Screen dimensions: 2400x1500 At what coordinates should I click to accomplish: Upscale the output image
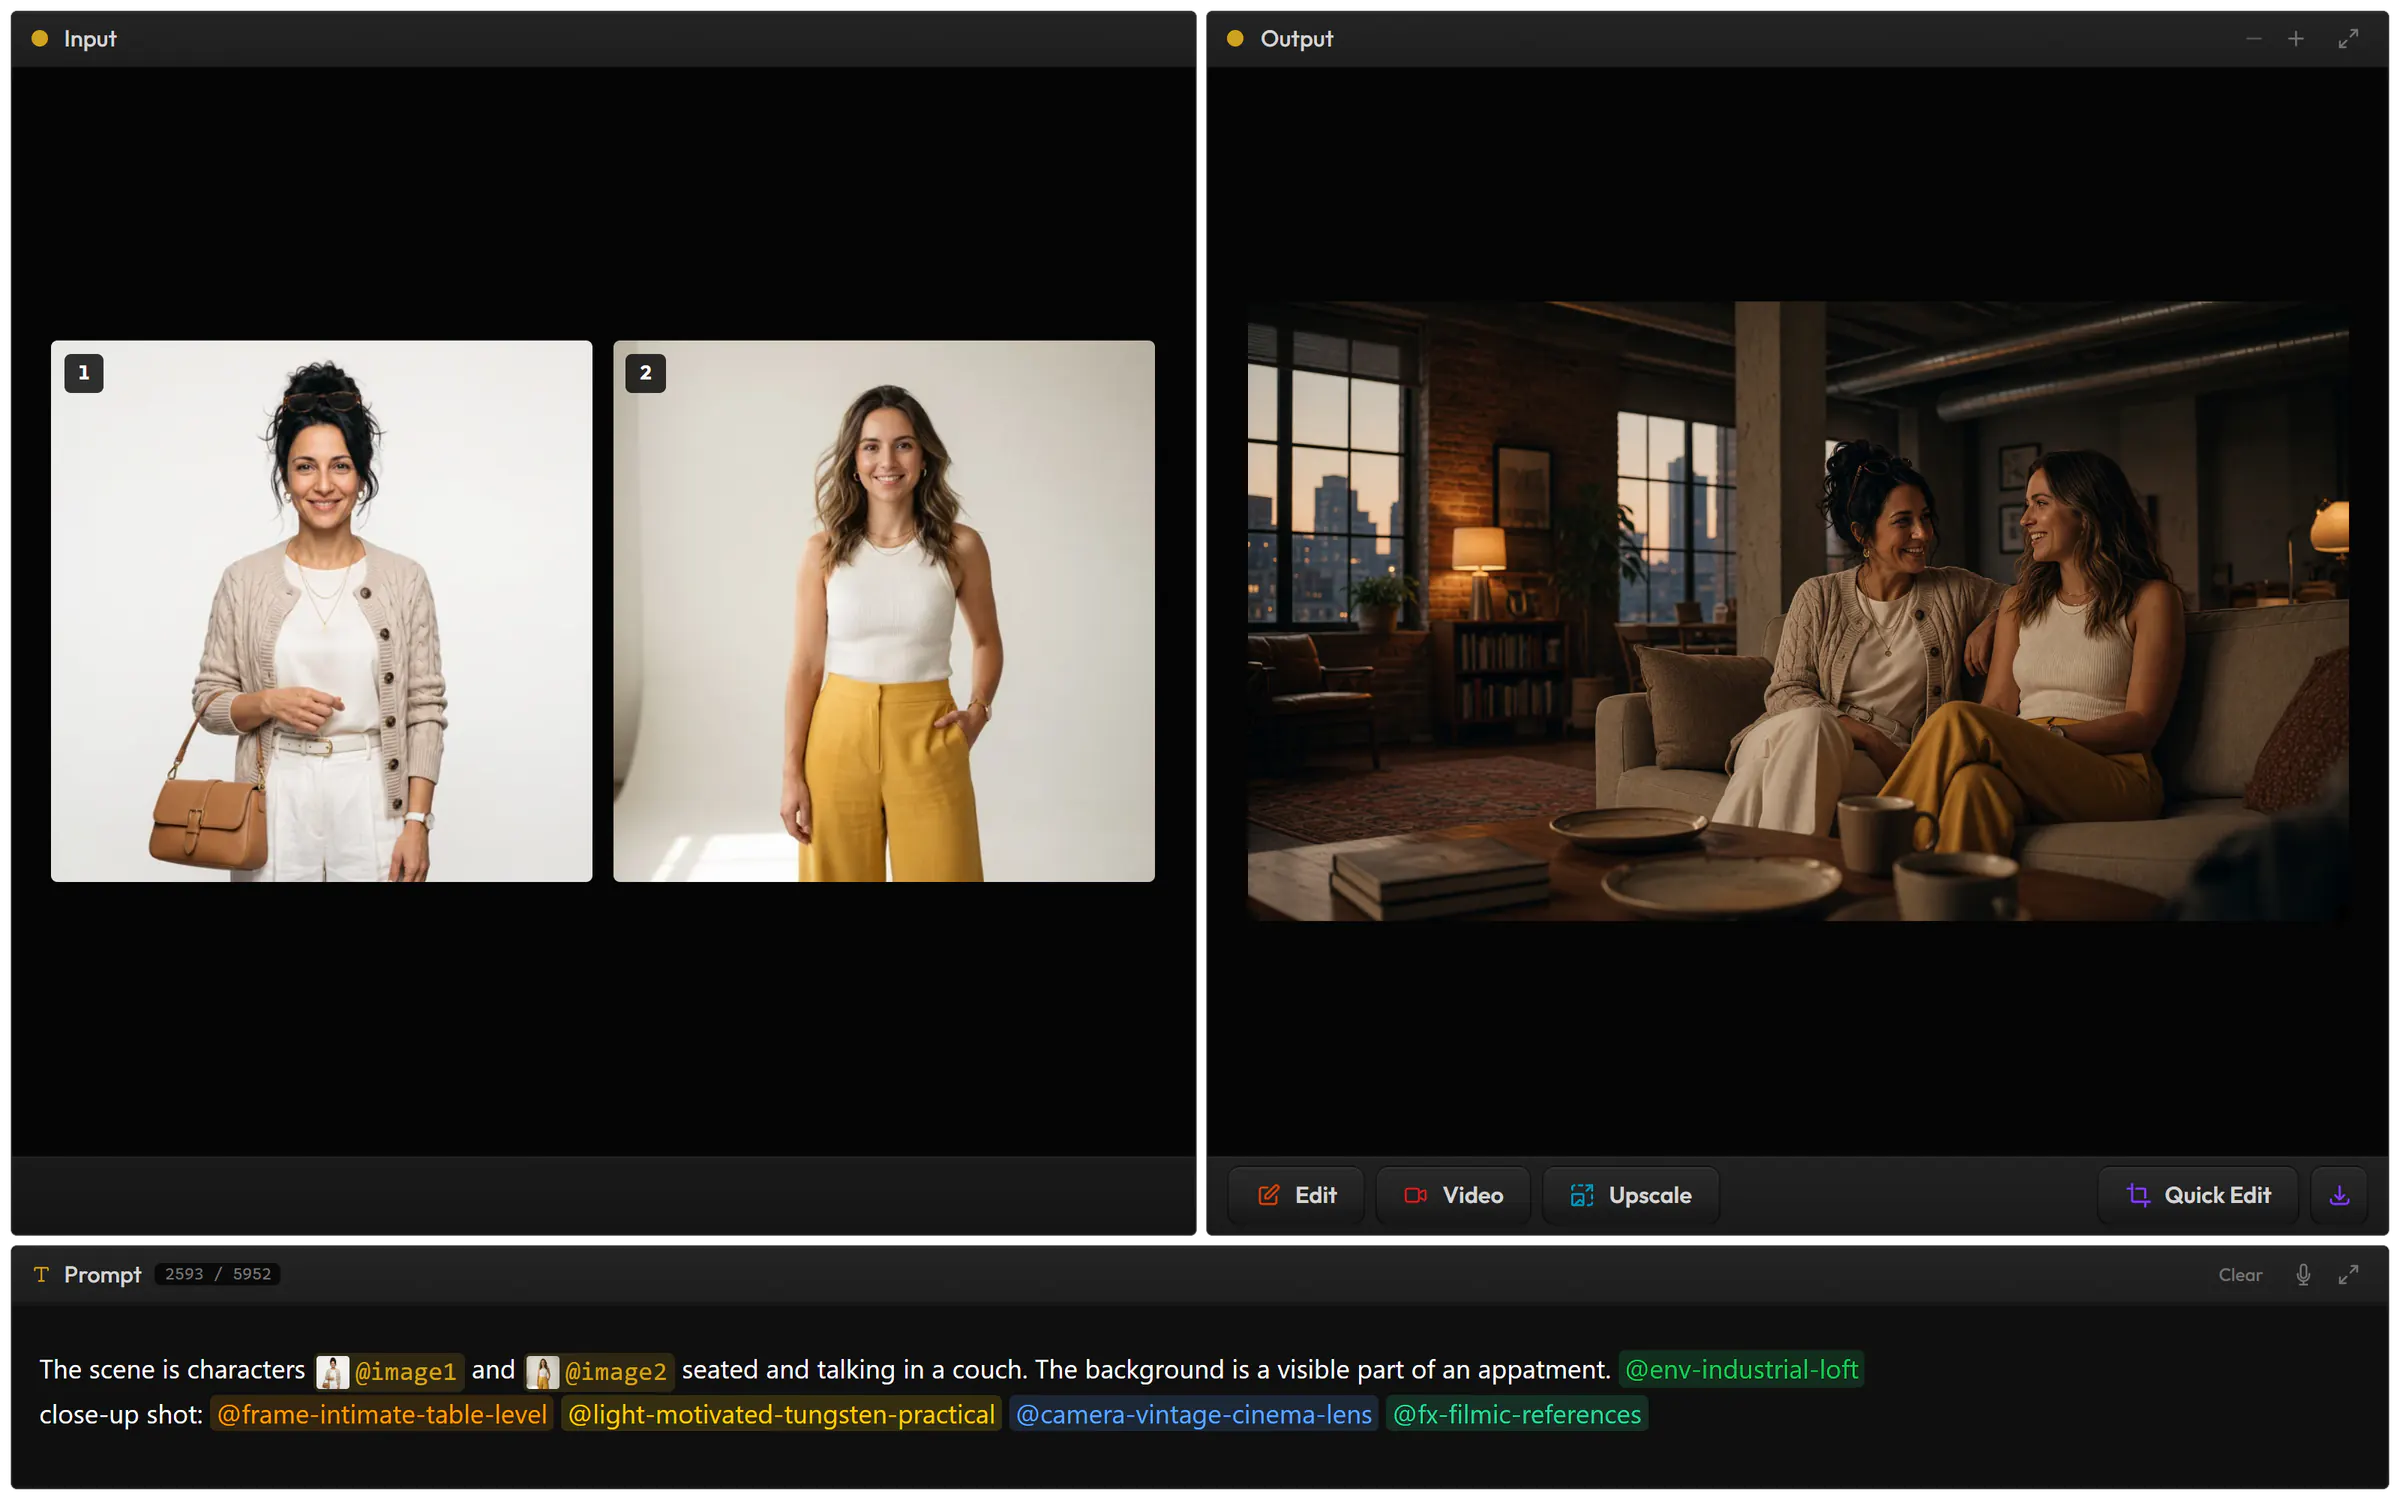point(1630,1195)
